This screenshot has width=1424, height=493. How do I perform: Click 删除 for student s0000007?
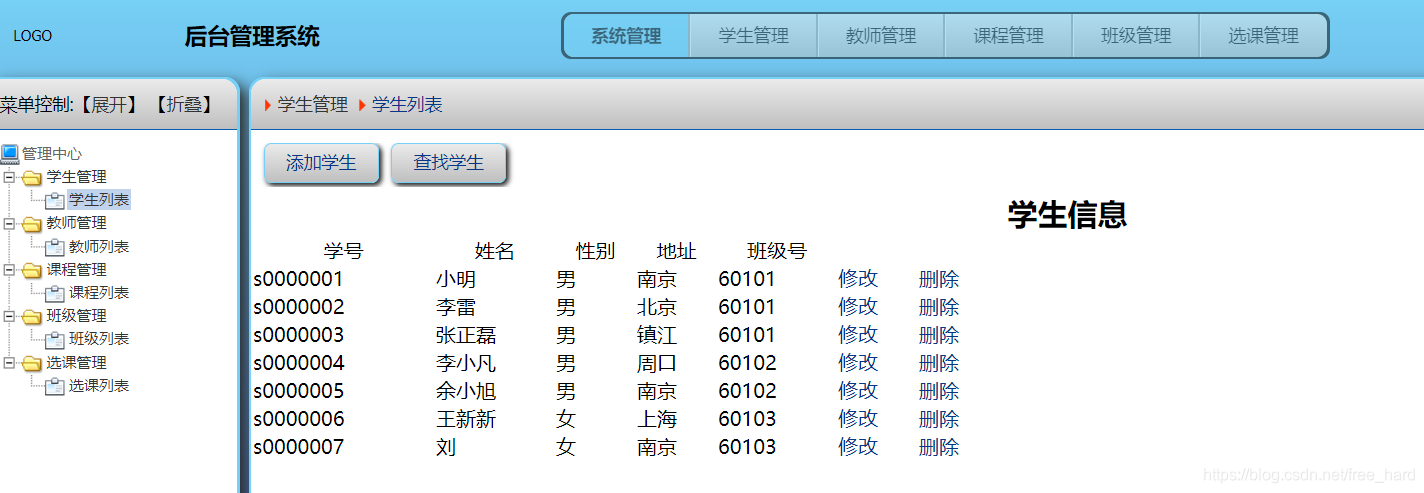939,447
